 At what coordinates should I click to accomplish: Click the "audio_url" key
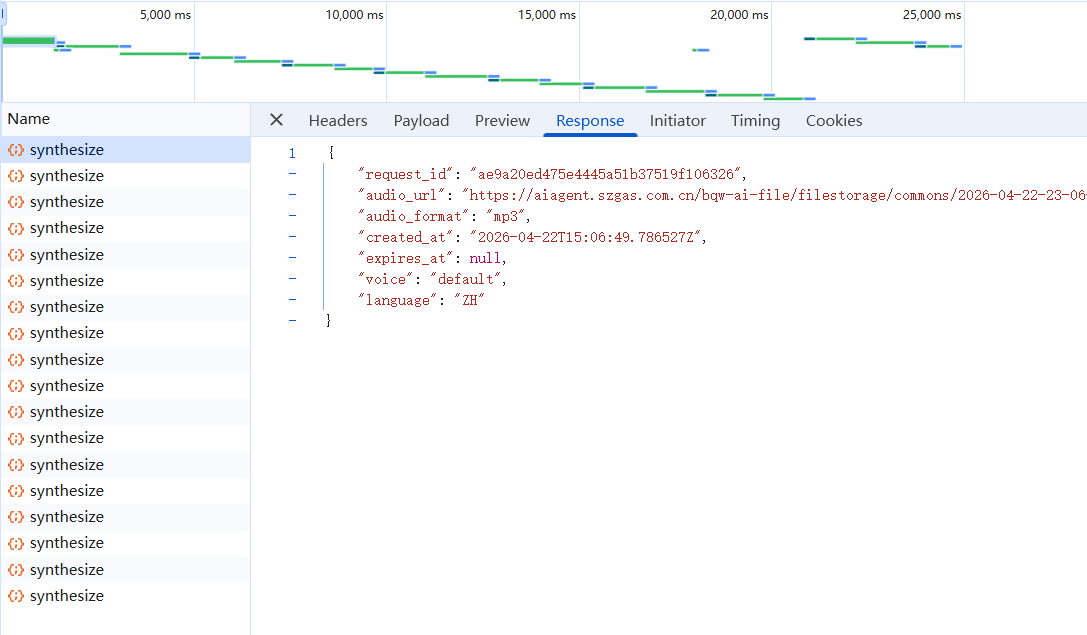coord(401,195)
